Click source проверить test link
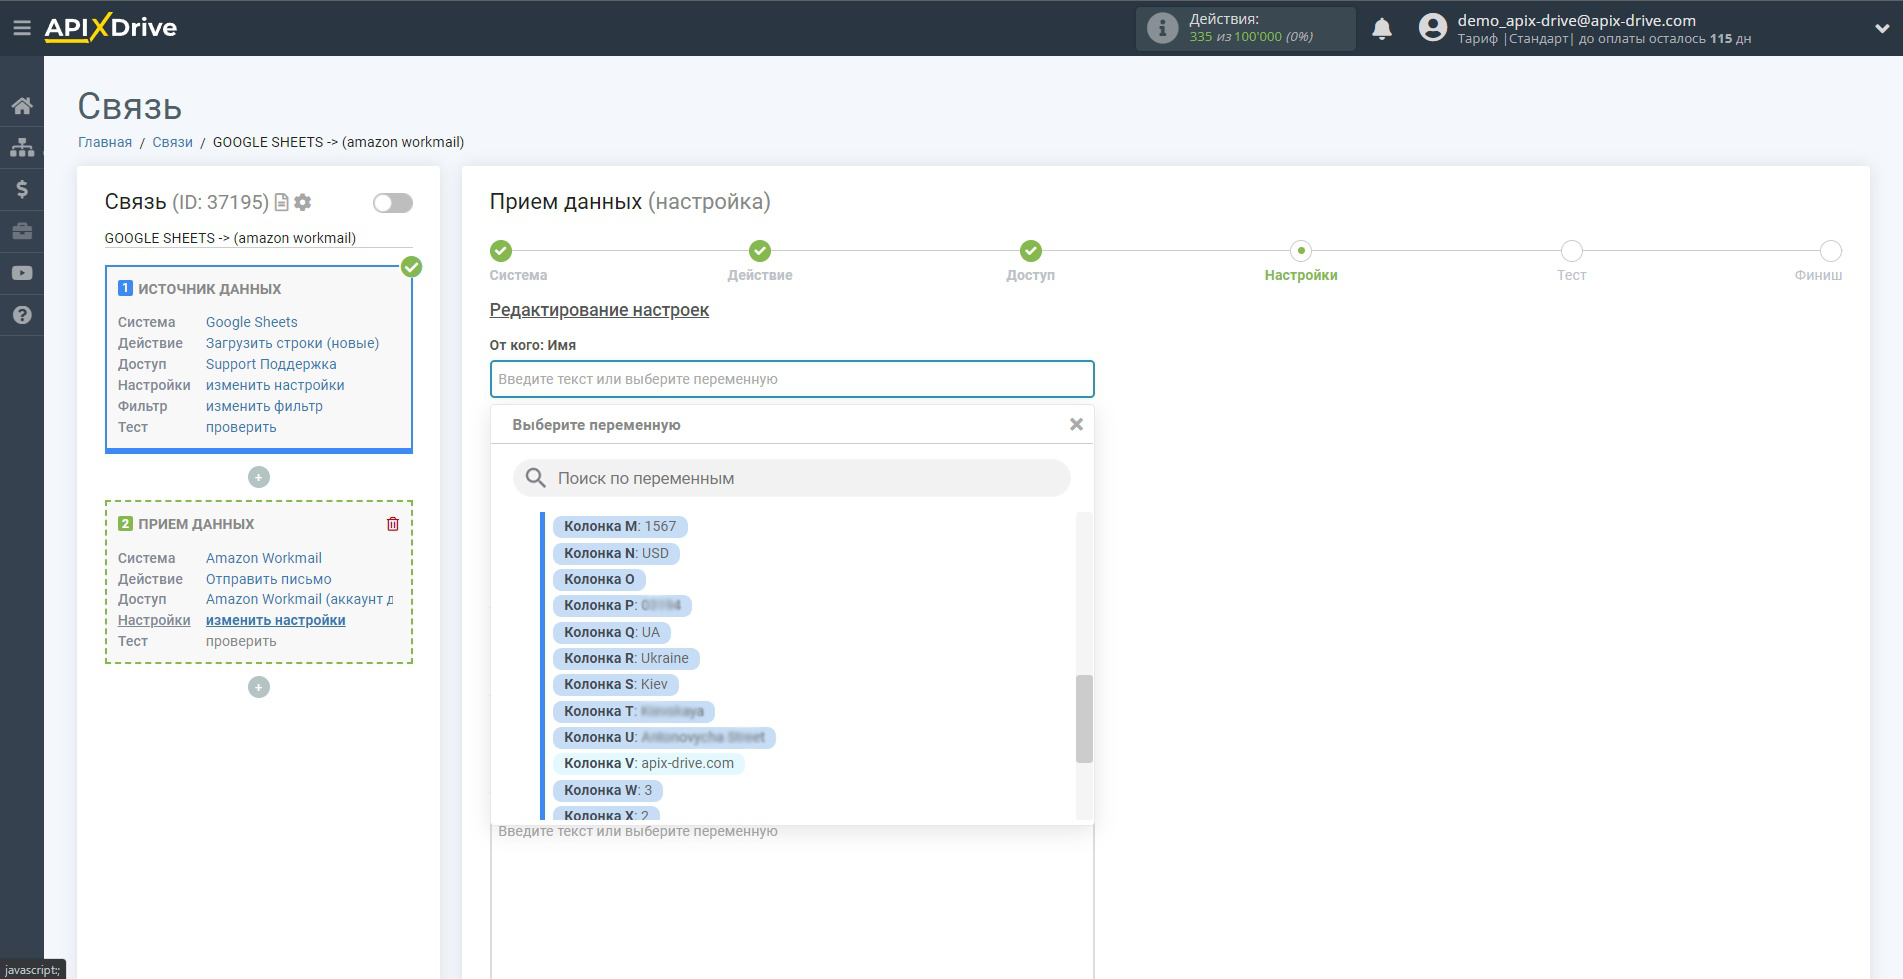Screen dimensions: 1903x979 [241, 427]
